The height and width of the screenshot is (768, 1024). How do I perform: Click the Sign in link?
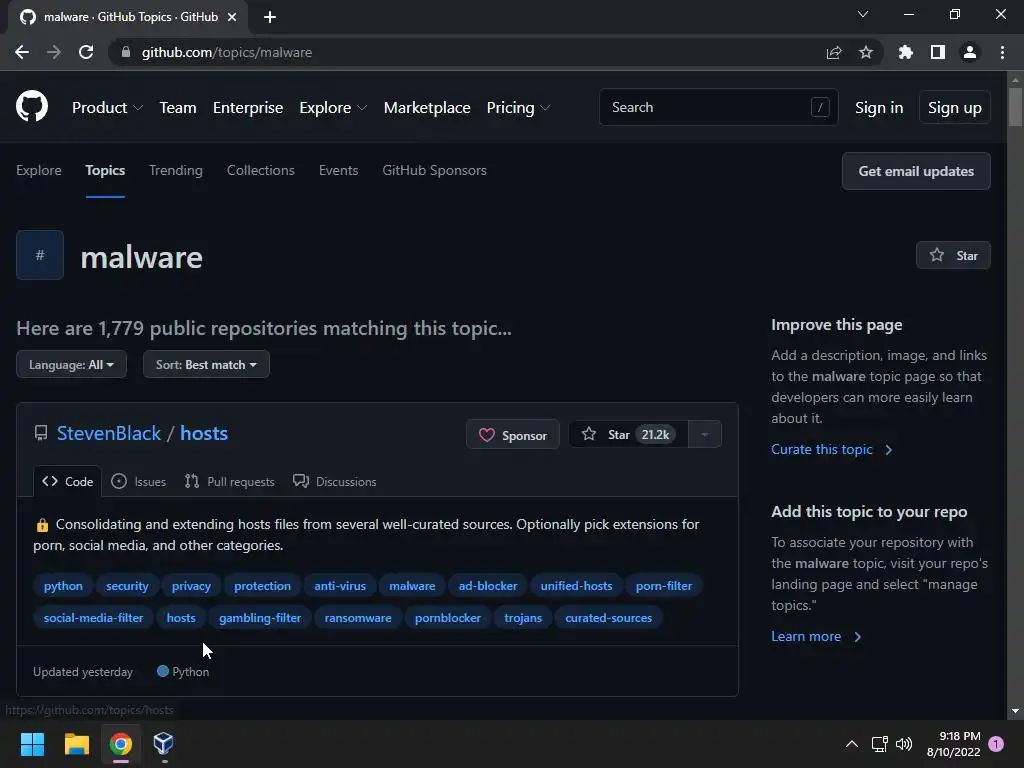pos(879,108)
